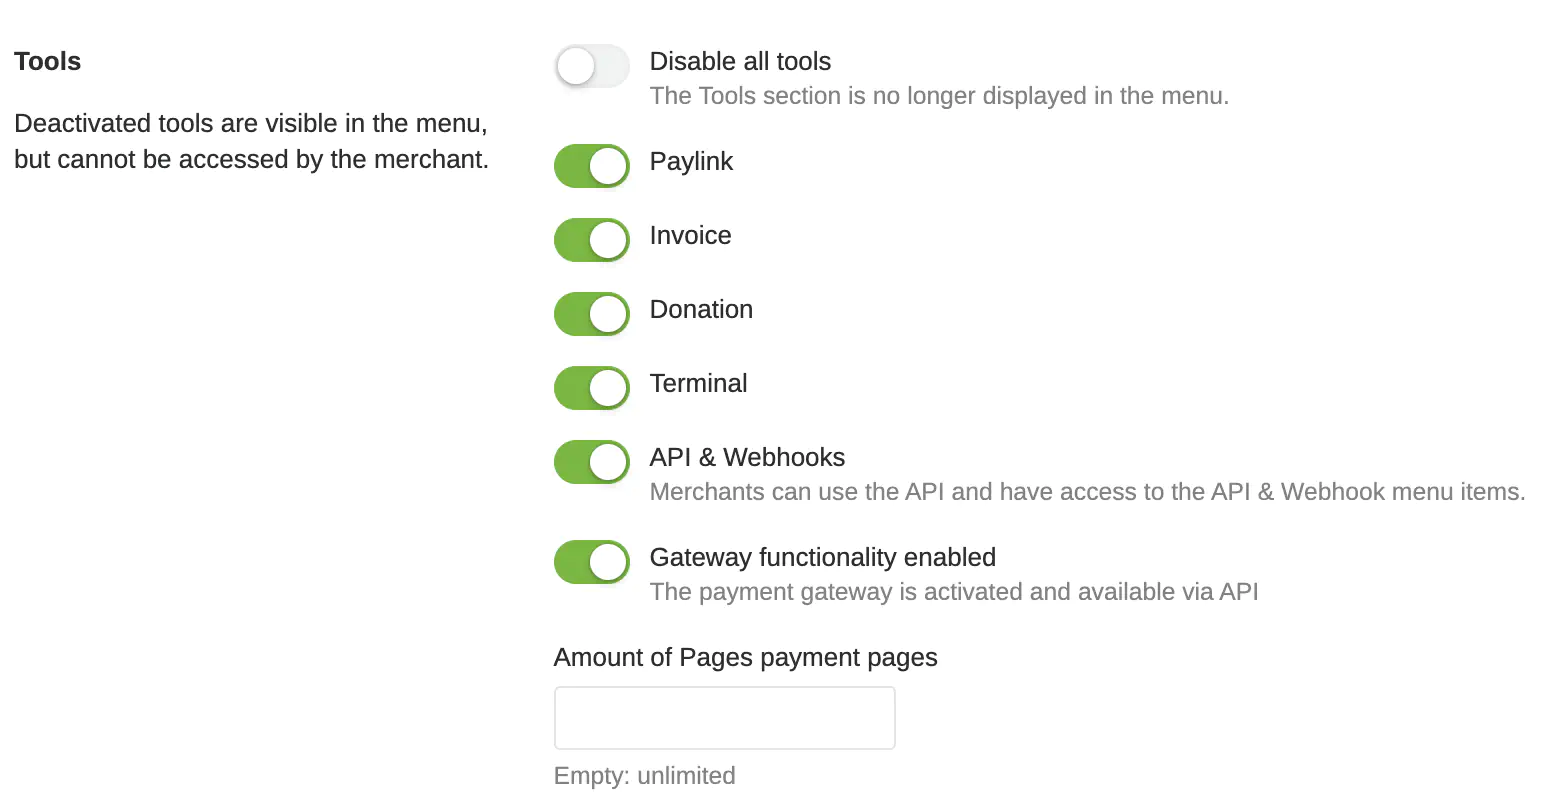
Task: Focus the Amount of Pages input field
Action: click(724, 718)
